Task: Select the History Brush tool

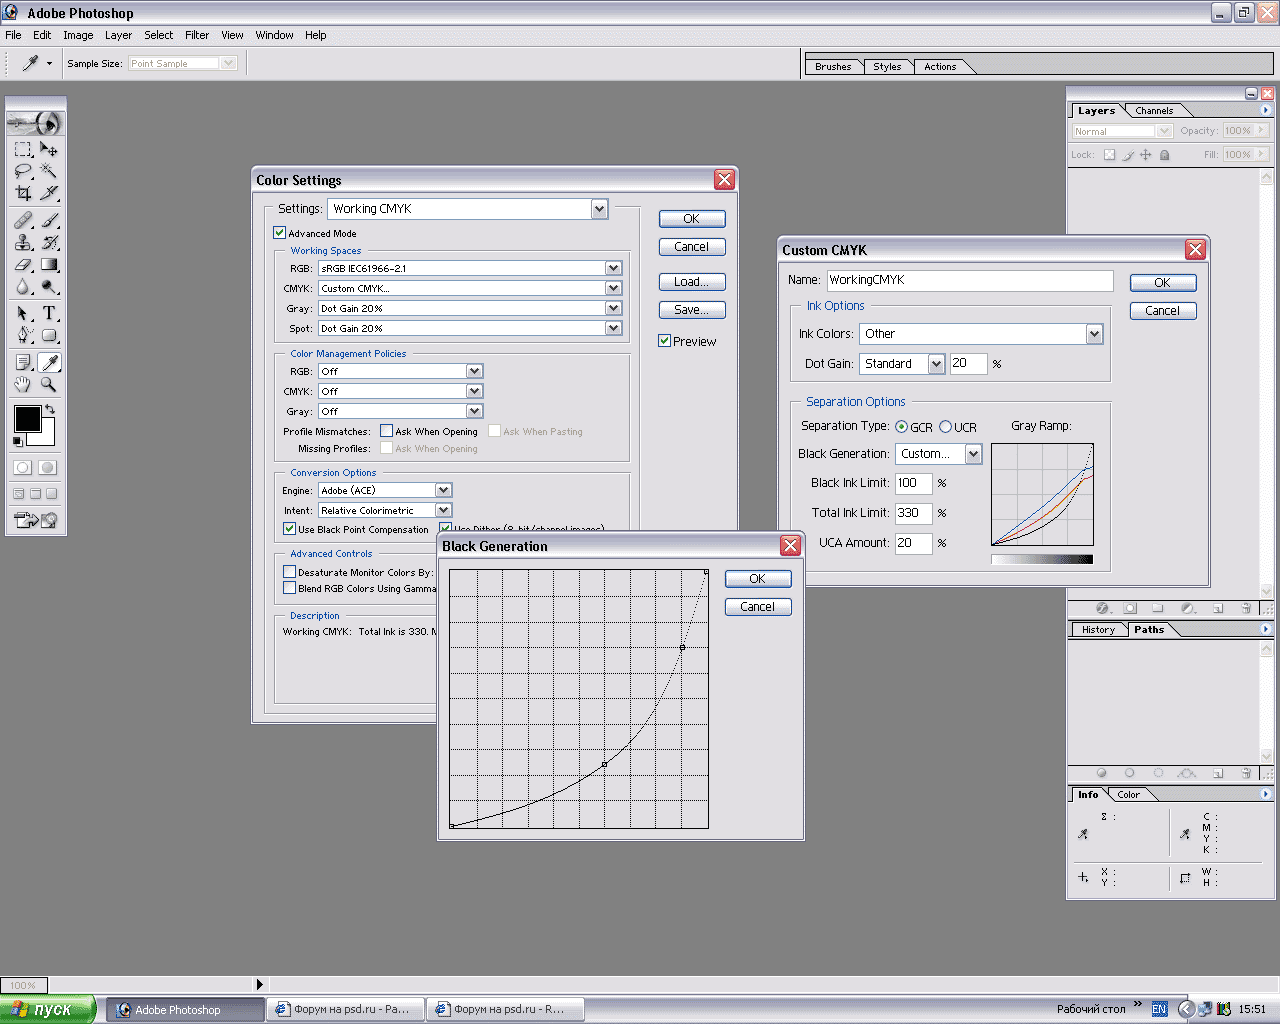Action: click(49, 242)
